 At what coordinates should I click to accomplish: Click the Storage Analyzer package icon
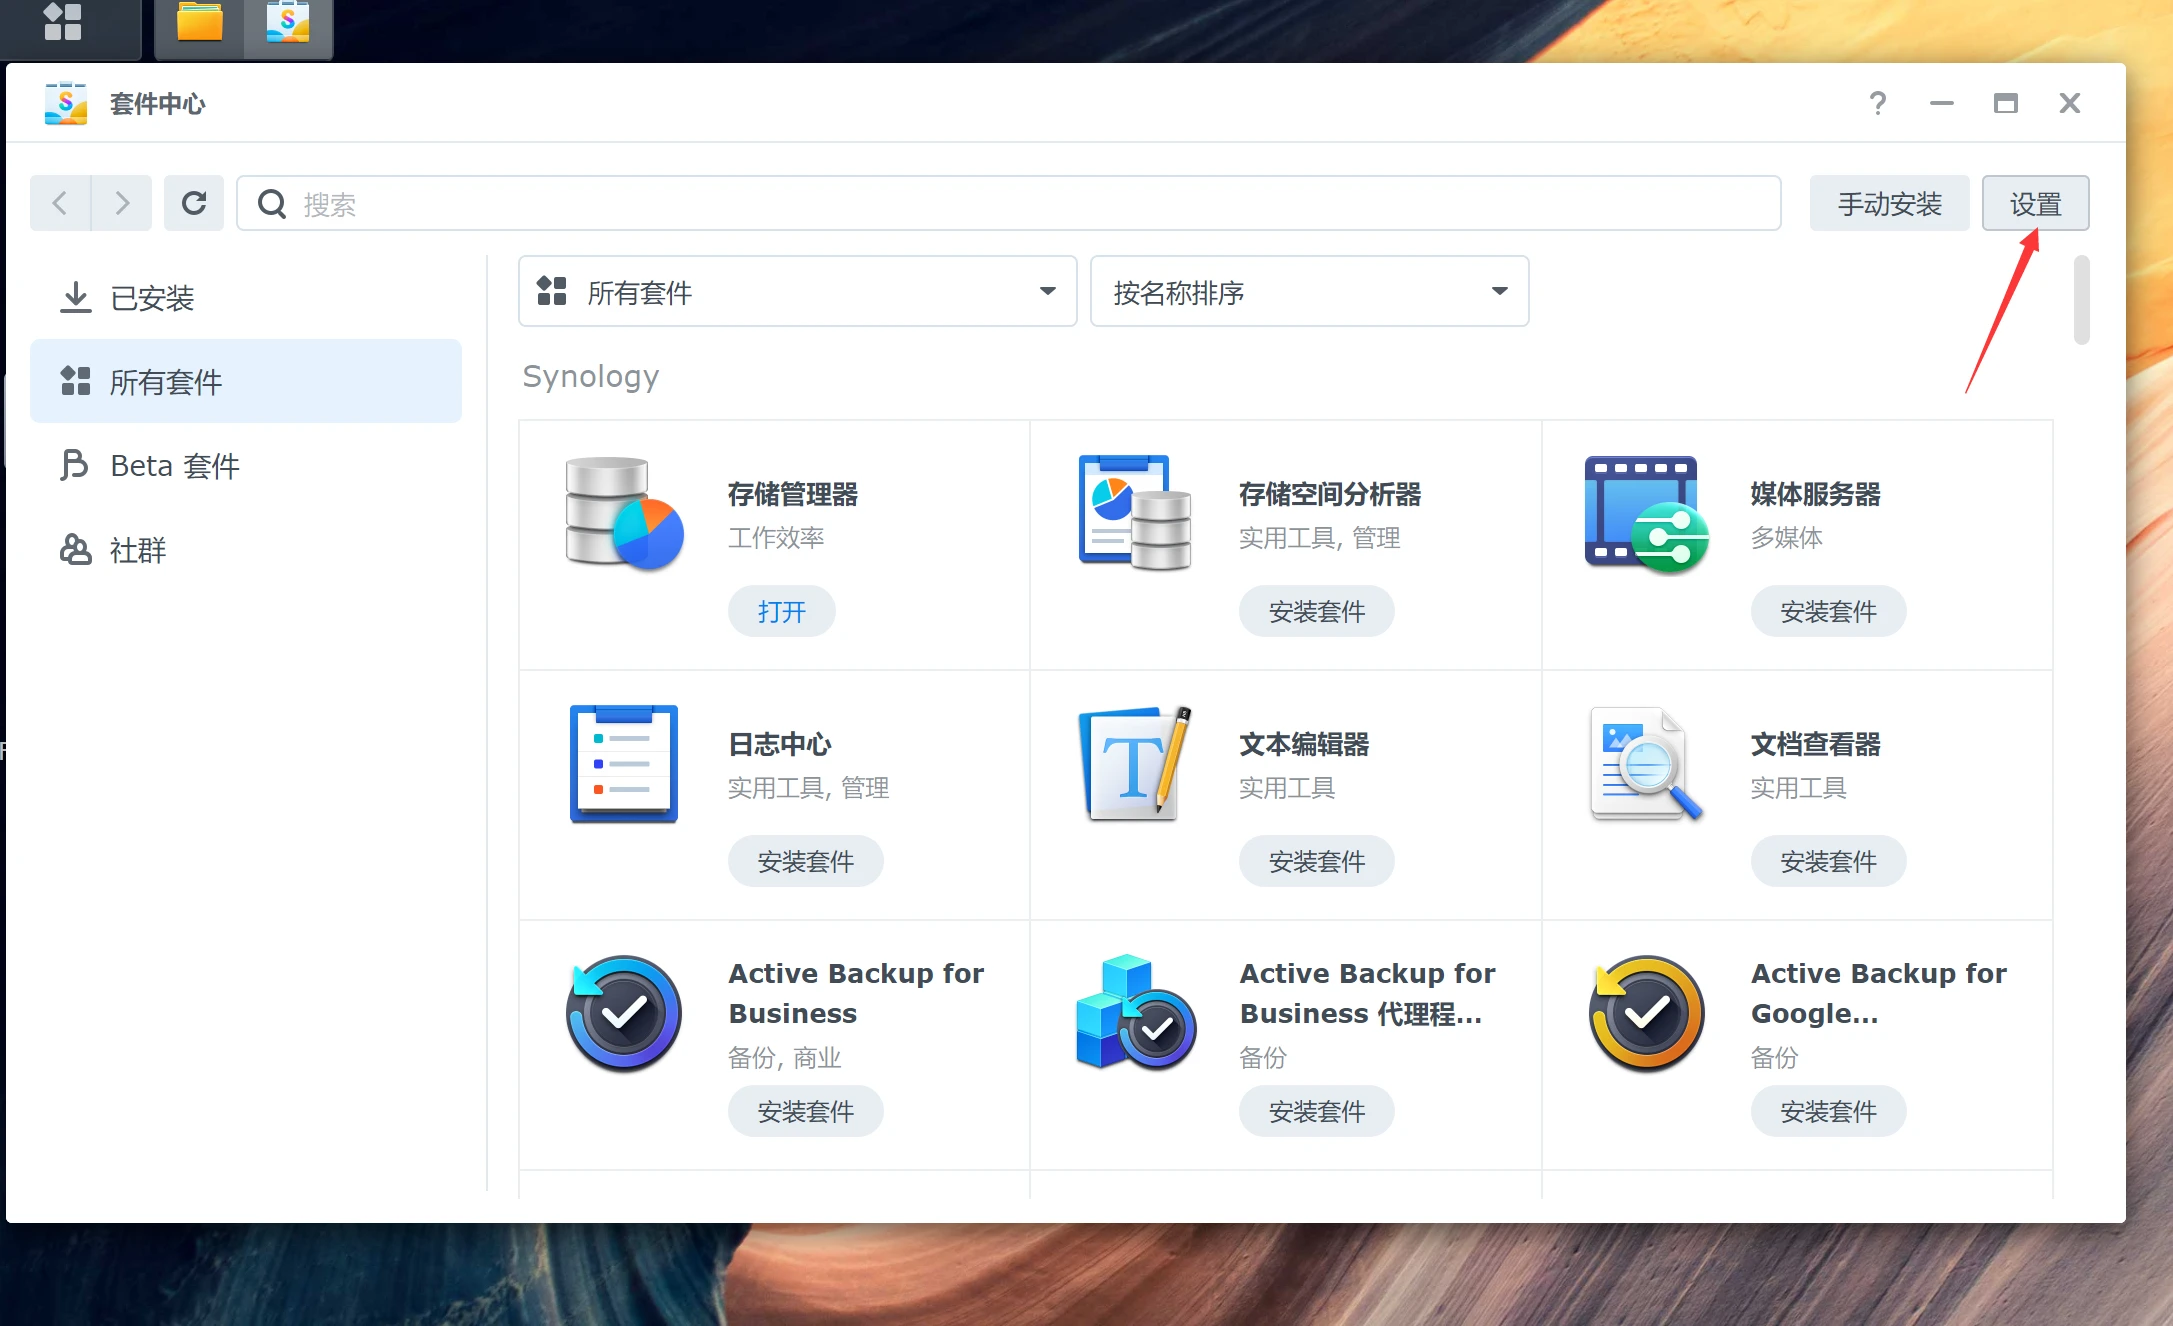(x=1135, y=513)
